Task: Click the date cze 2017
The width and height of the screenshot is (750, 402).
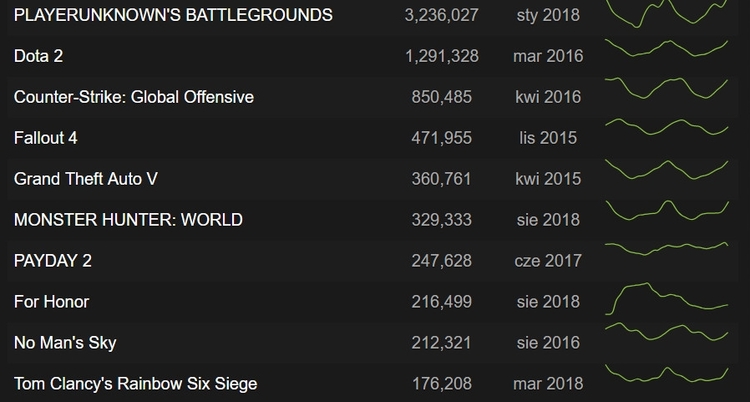Action: click(x=548, y=261)
